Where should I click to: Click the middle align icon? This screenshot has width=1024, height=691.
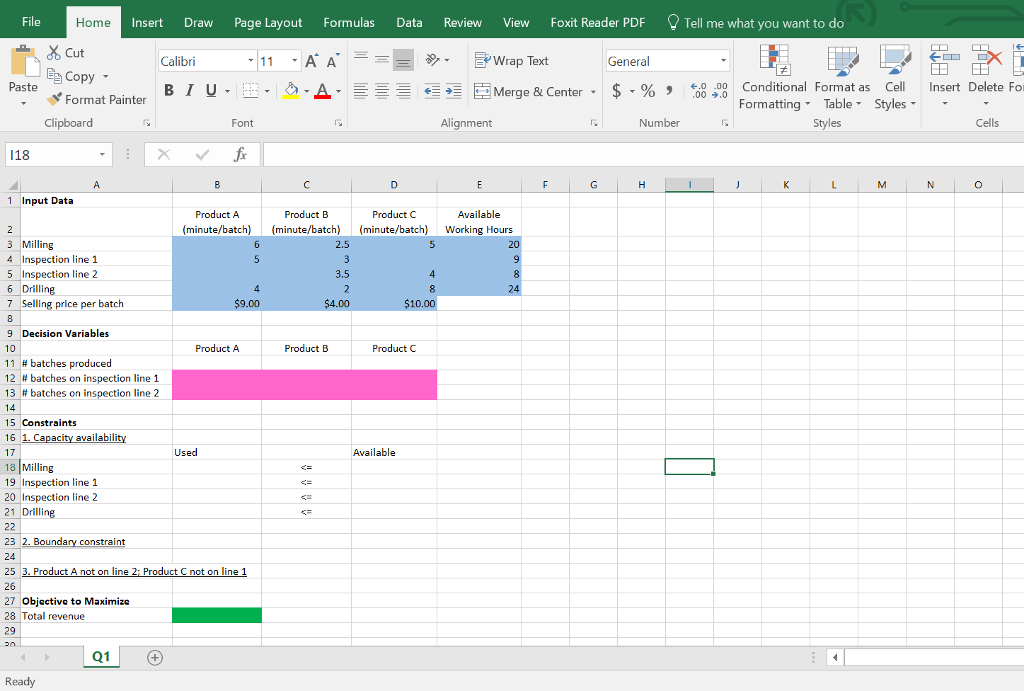tap(382, 60)
